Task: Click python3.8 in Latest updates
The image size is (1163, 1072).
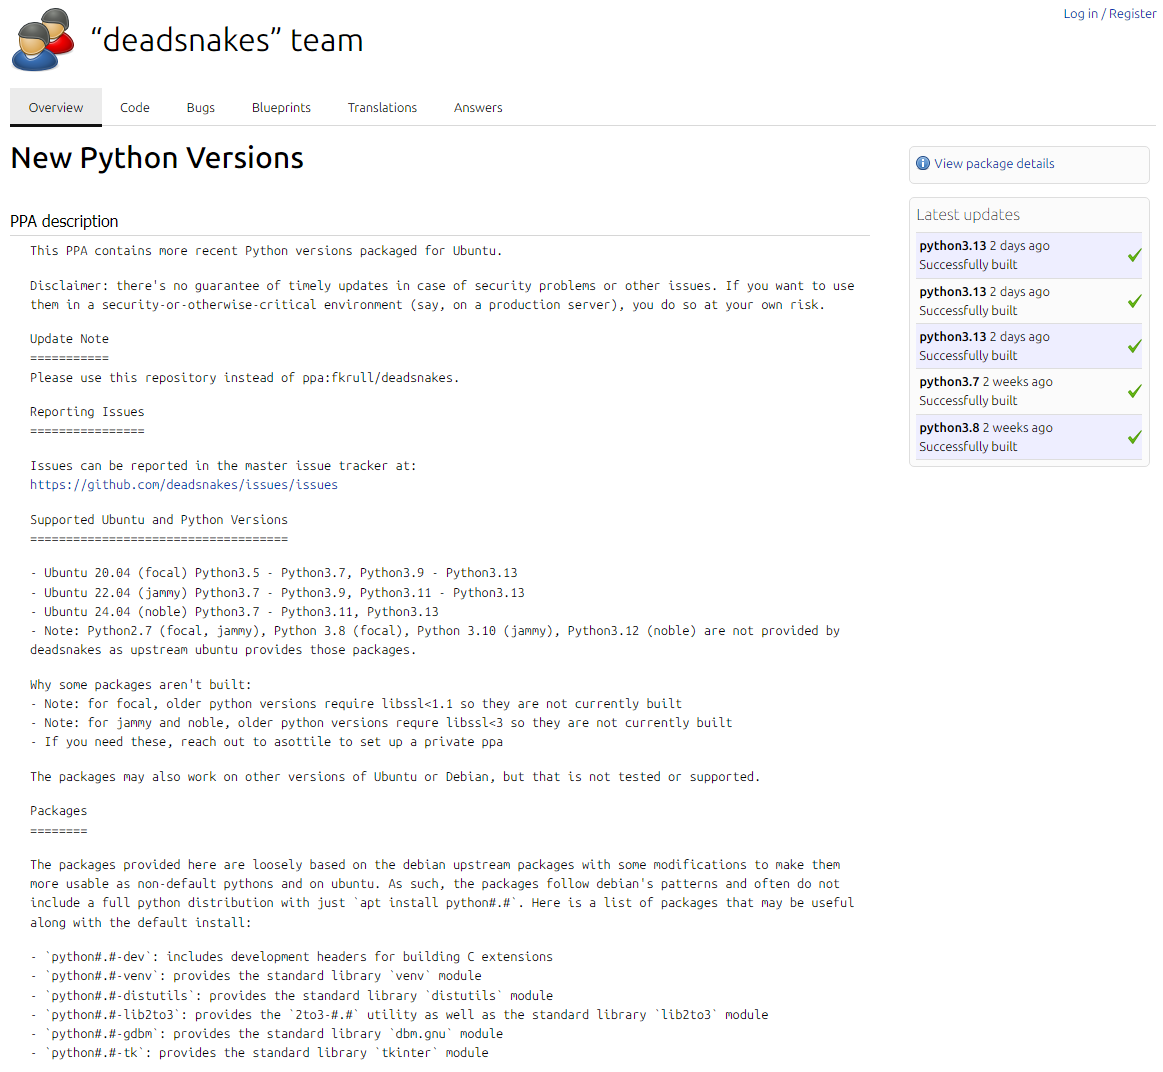Action: point(949,427)
